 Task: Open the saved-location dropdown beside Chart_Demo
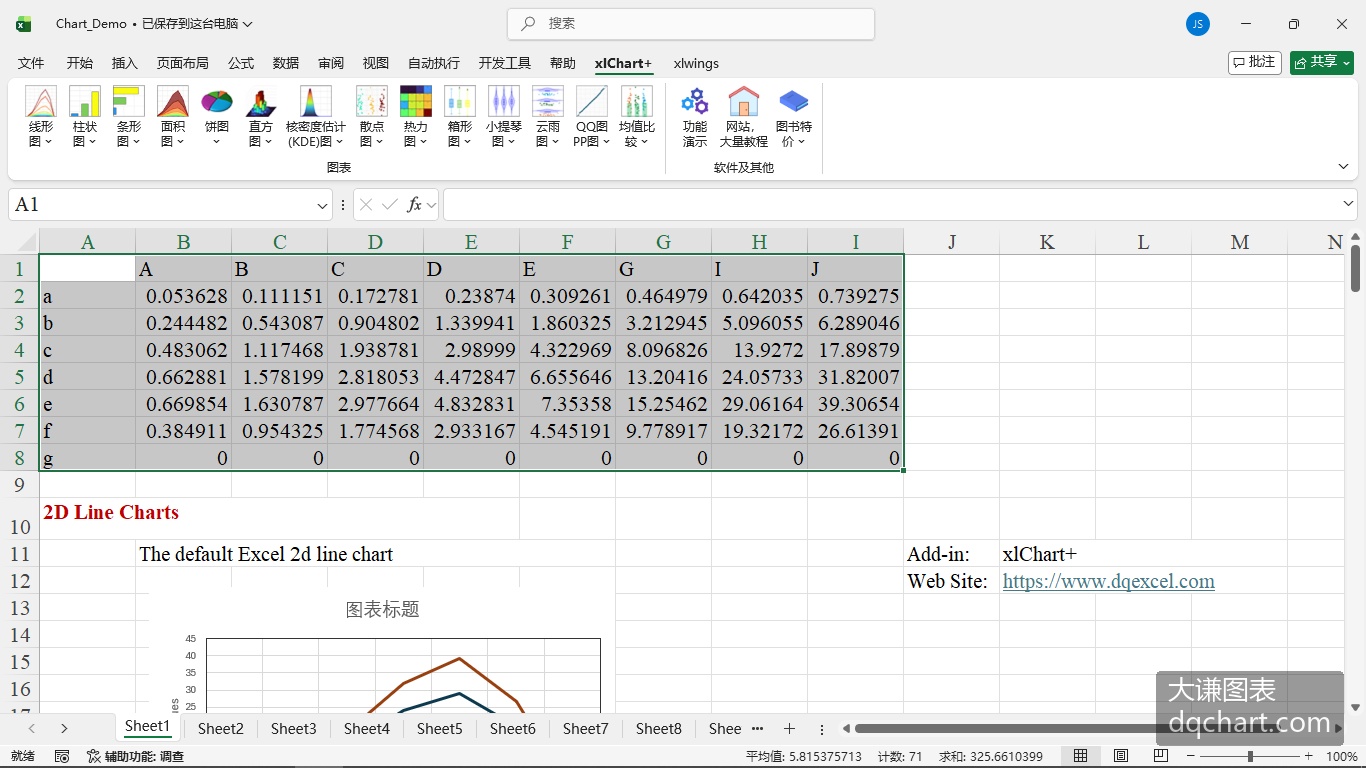[248, 24]
